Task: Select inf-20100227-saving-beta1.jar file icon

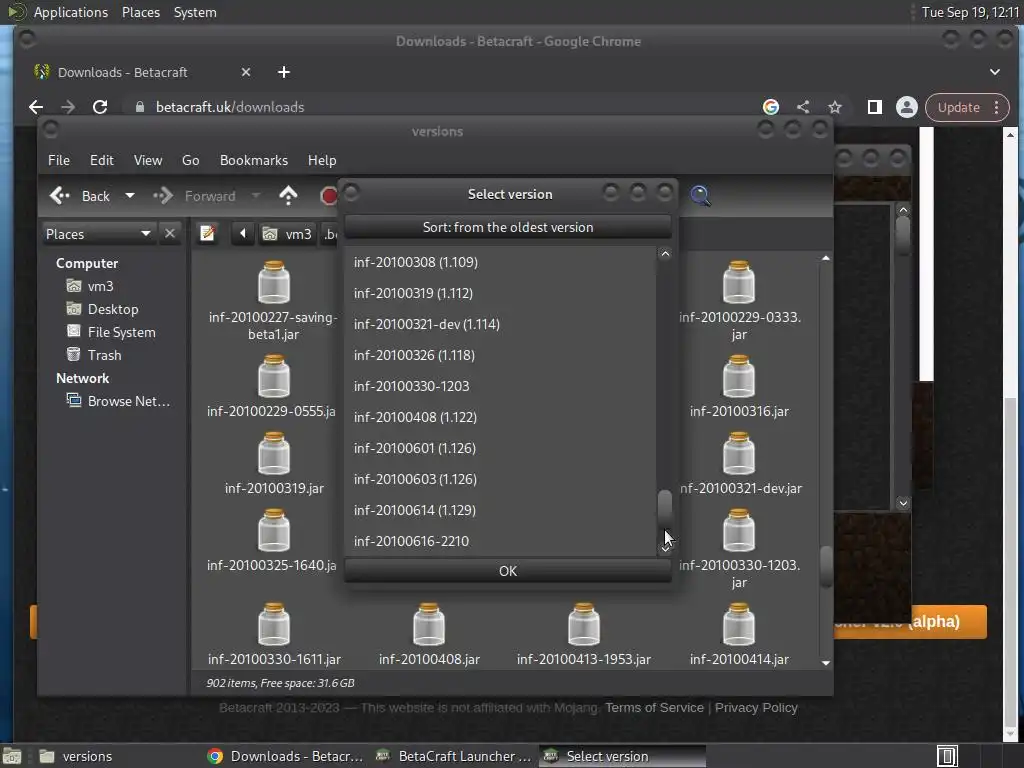Action: pyautogui.click(x=274, y=283)
